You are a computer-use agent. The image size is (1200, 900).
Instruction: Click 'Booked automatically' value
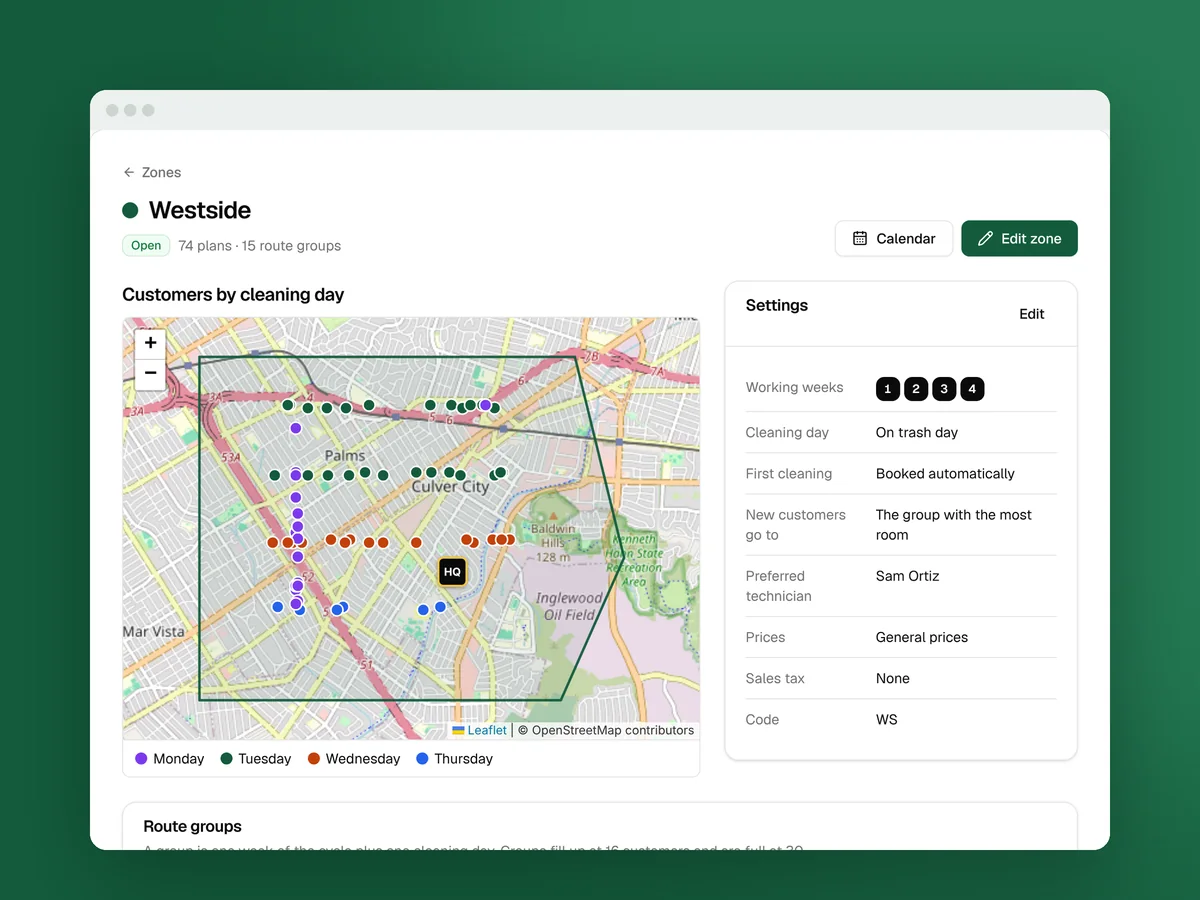point(945,474)
